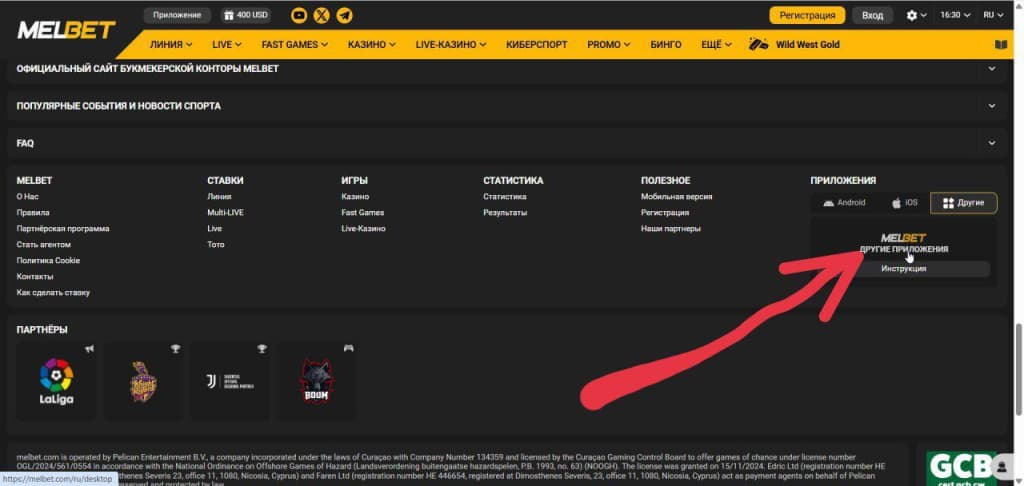This screenshot has width=1024, height=486.
Task: Click the Регистрация button in the header
Action: pyautogui.click(x=807, y=15)
